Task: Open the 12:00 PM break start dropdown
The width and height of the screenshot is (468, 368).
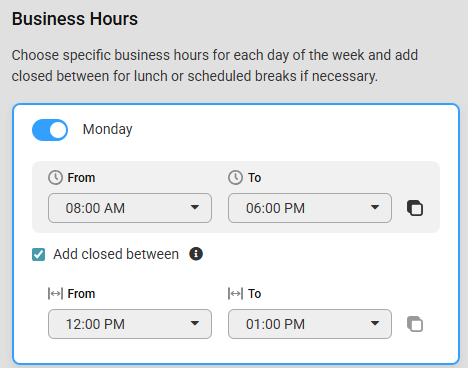Action: [130, 324]
